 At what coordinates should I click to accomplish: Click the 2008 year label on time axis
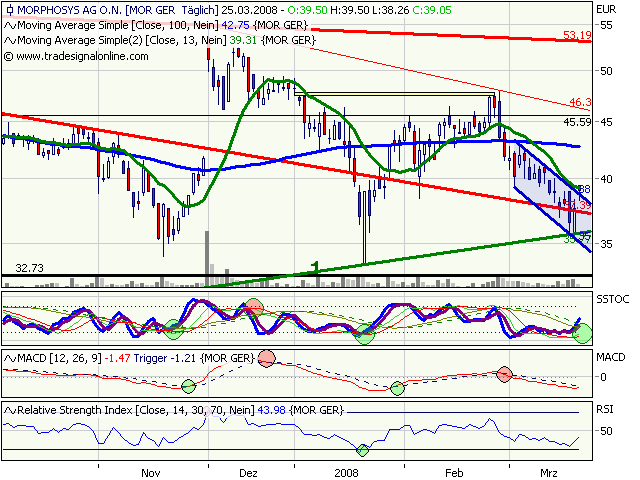click(x=346, y=473)
